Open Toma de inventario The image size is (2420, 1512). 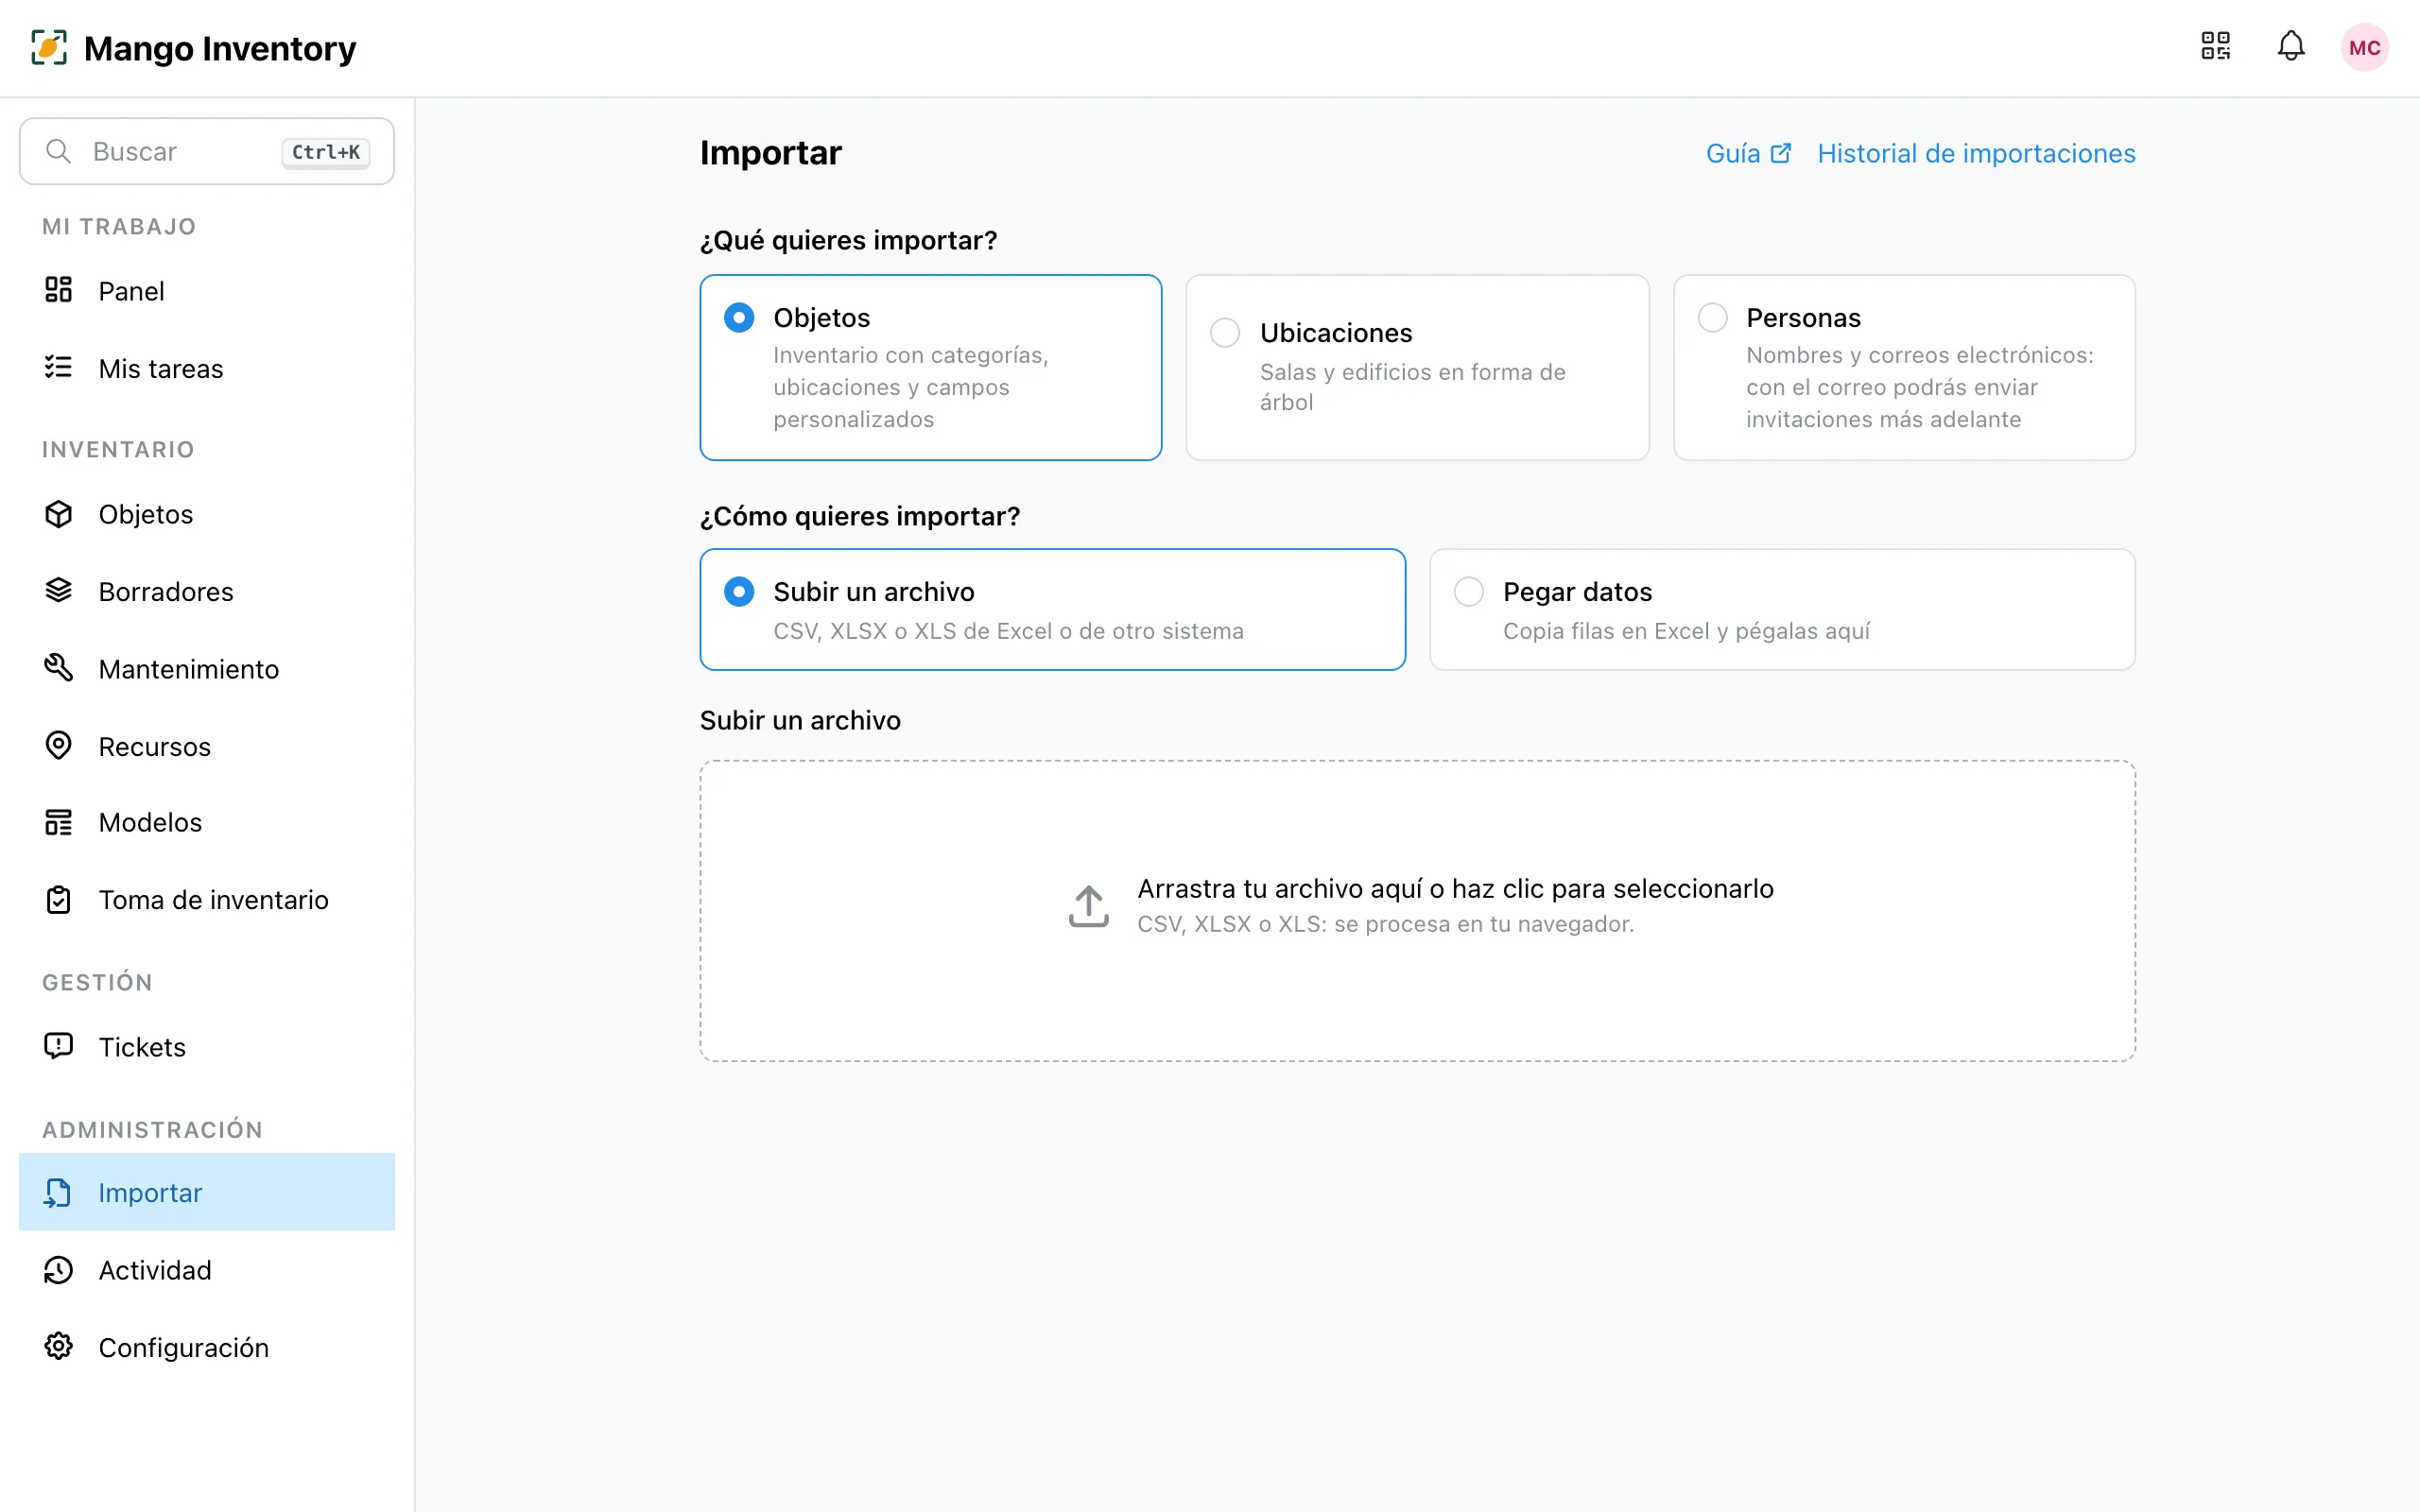coord(207,900)
